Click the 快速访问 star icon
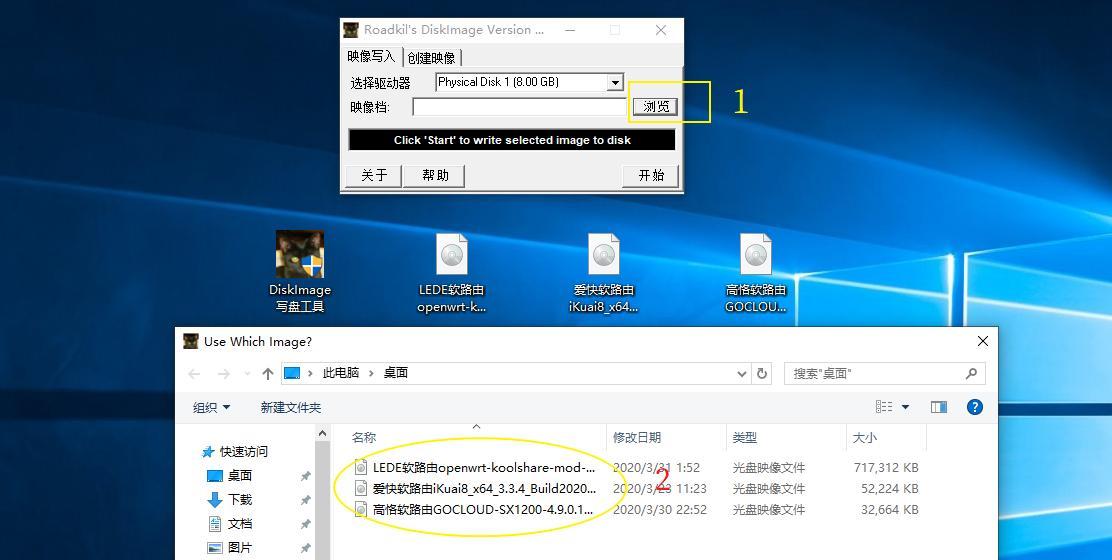1112x560 pixels. pos(208,452)
